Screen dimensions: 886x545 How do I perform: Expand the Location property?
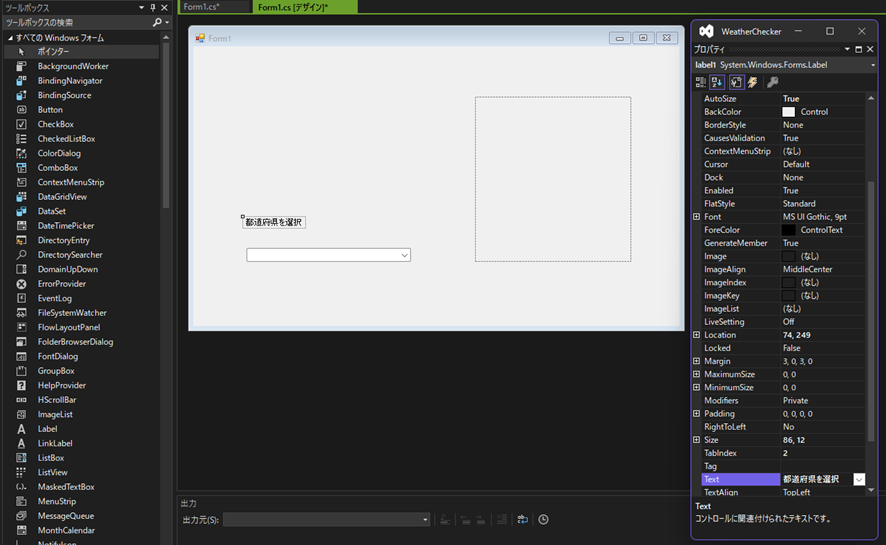tap(696, 335)
